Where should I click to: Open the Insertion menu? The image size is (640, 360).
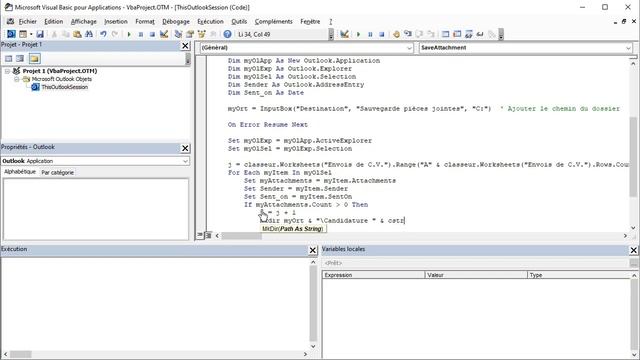(116, 22)
